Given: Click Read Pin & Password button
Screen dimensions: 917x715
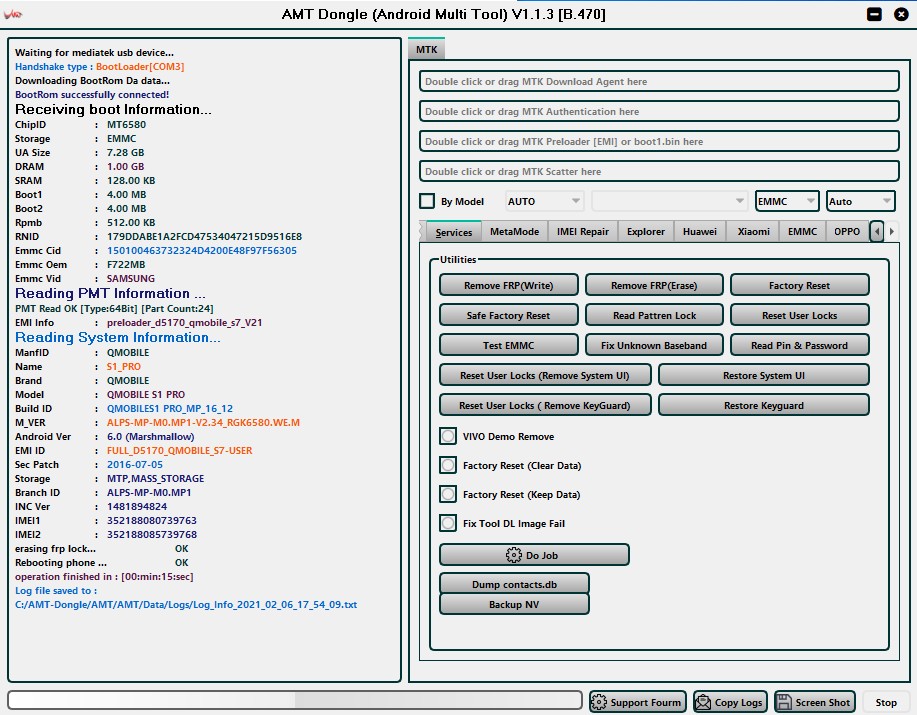Looking at the screenshot, I should pyautogui.click(x=799, y=345).
